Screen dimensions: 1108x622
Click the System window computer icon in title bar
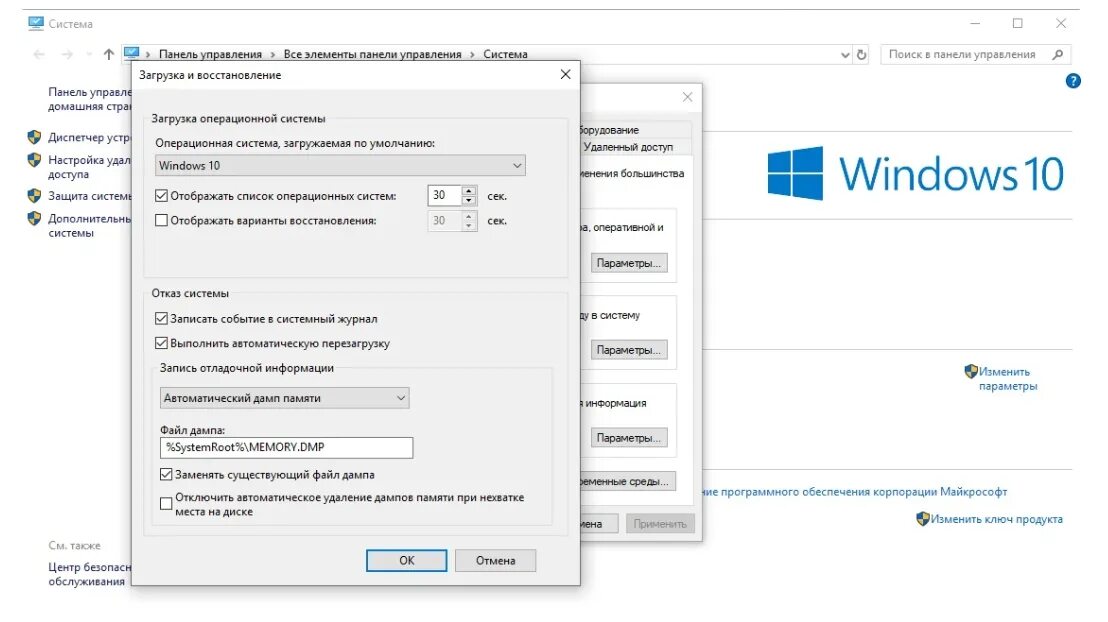click(35, 23)
